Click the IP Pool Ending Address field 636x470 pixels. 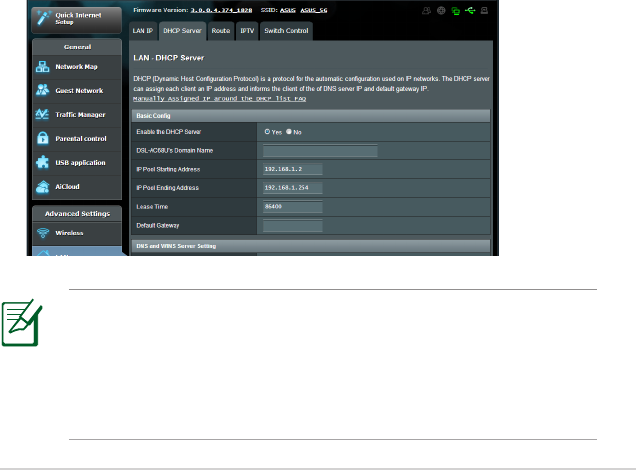pos(292,188)
